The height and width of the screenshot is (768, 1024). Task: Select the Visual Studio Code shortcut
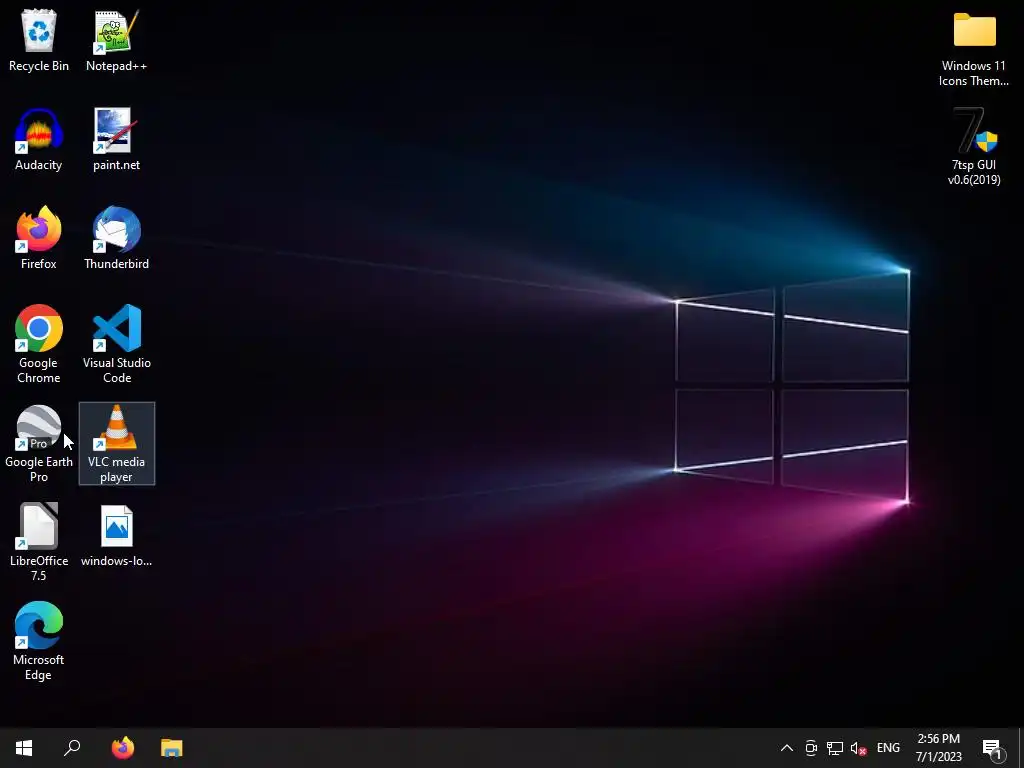click(116, 344)
